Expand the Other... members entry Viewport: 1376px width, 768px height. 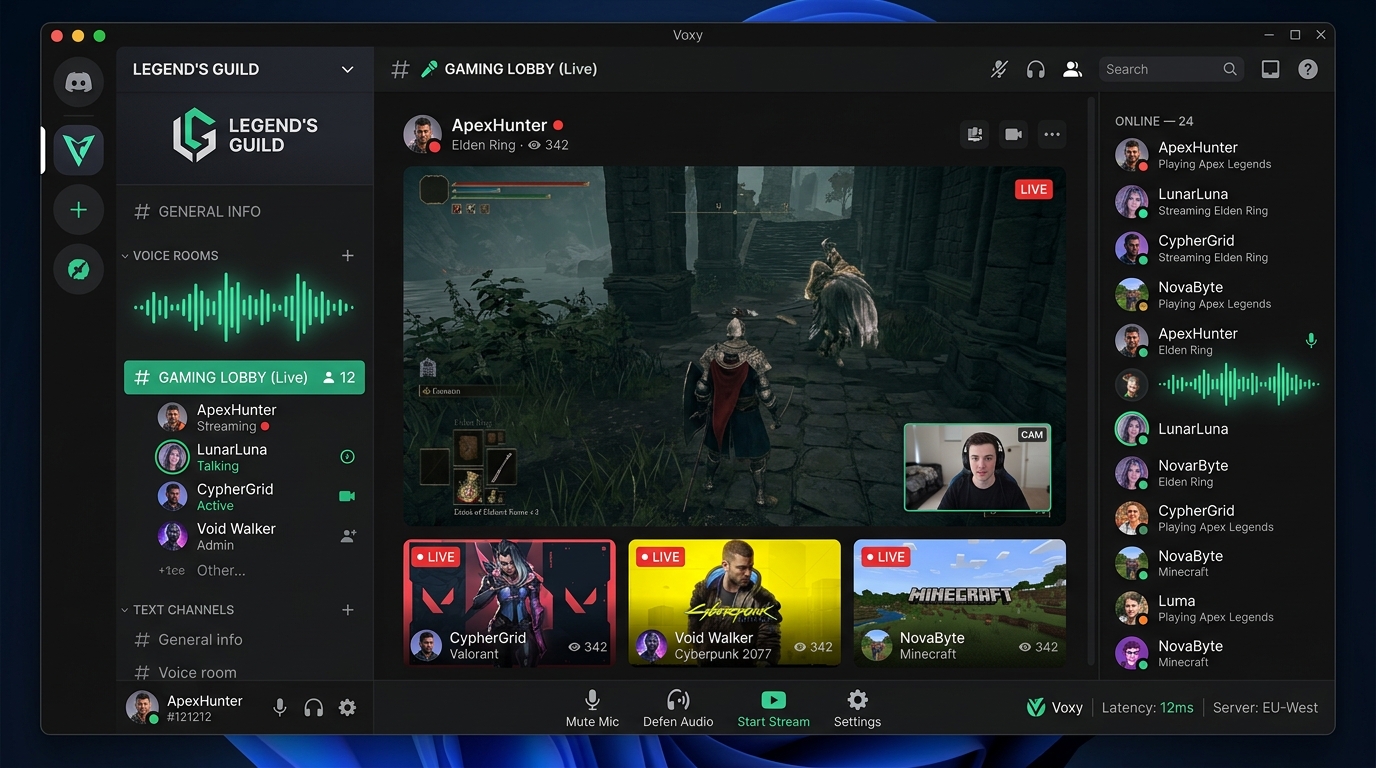tap(201, 571)
